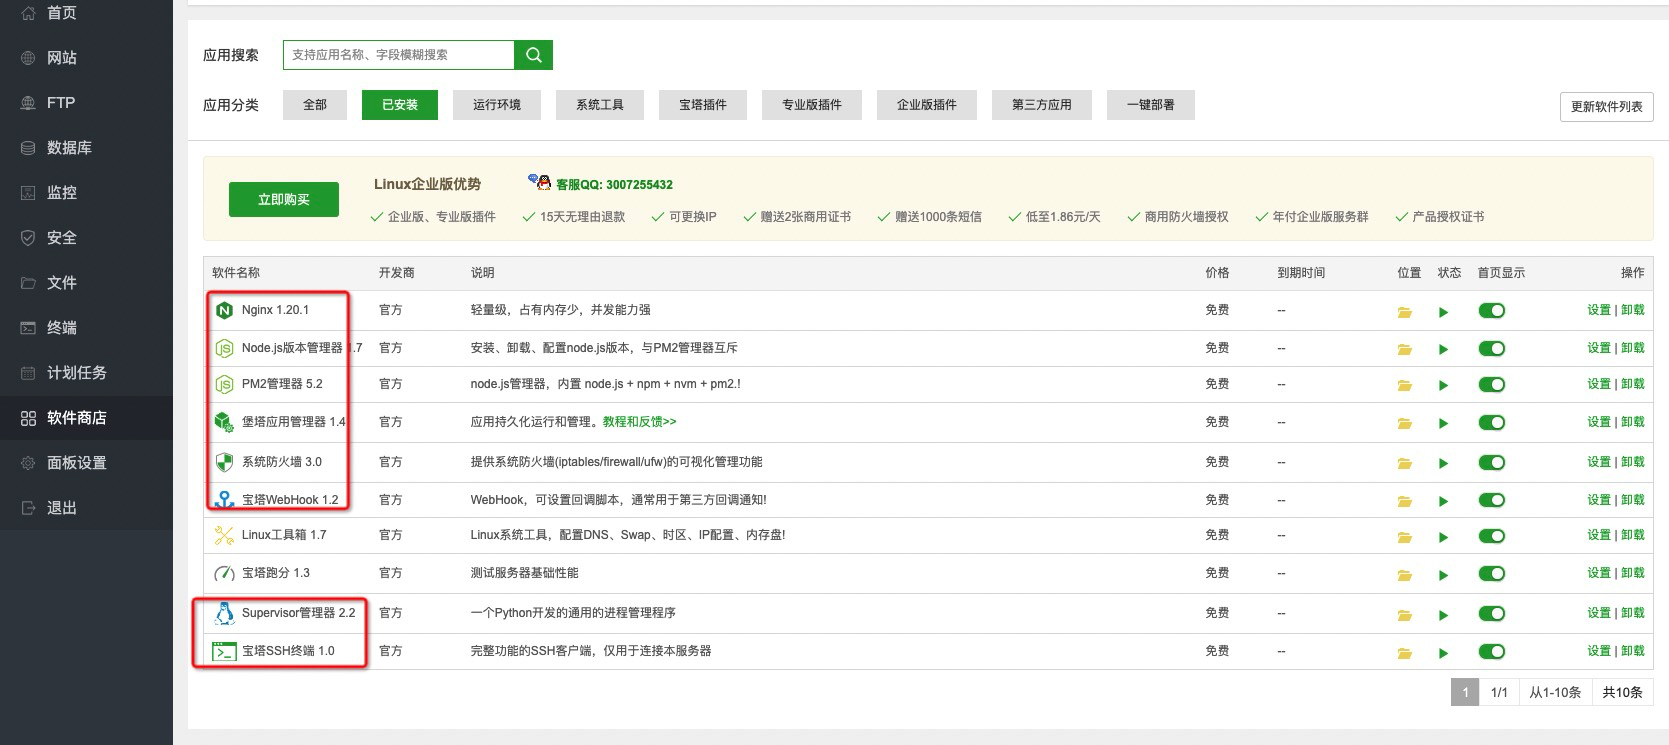Click the 更新软件列表 button
The height and width of the screenshot is (745, 1669).
[1606, 107]
